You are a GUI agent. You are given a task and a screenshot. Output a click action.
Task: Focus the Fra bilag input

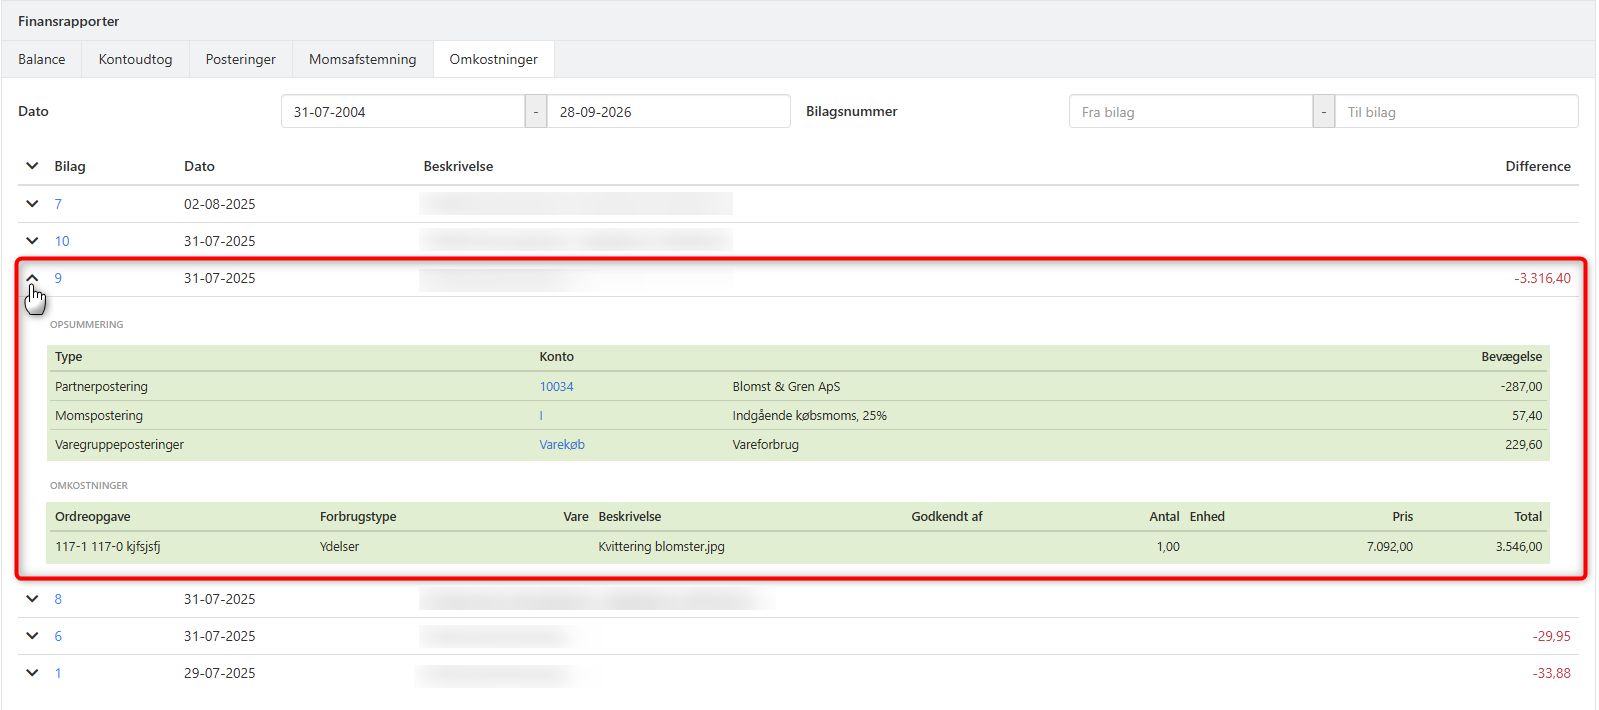[x=1191, y=111]
